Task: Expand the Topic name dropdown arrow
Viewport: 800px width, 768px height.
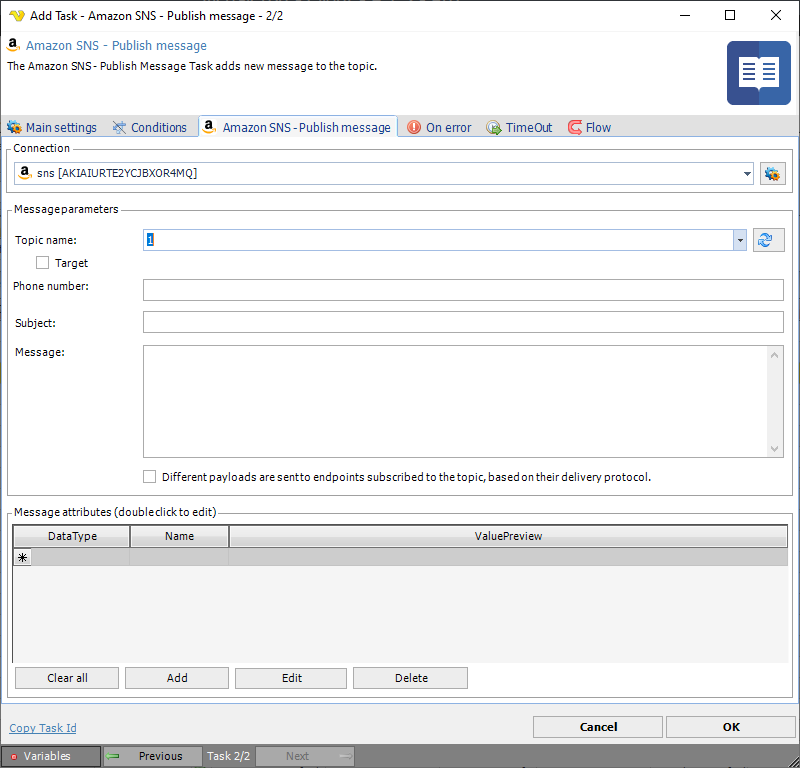Action: coord(740,240)
